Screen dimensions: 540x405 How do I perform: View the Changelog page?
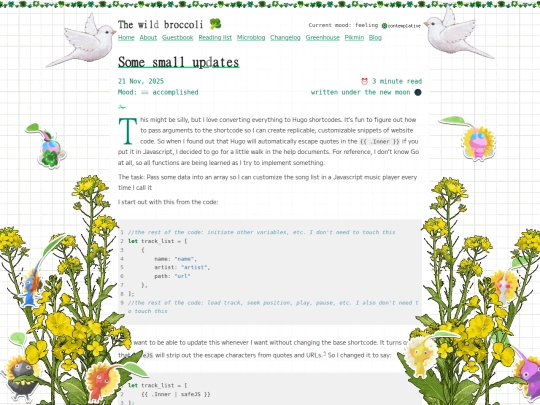[285, 38]
